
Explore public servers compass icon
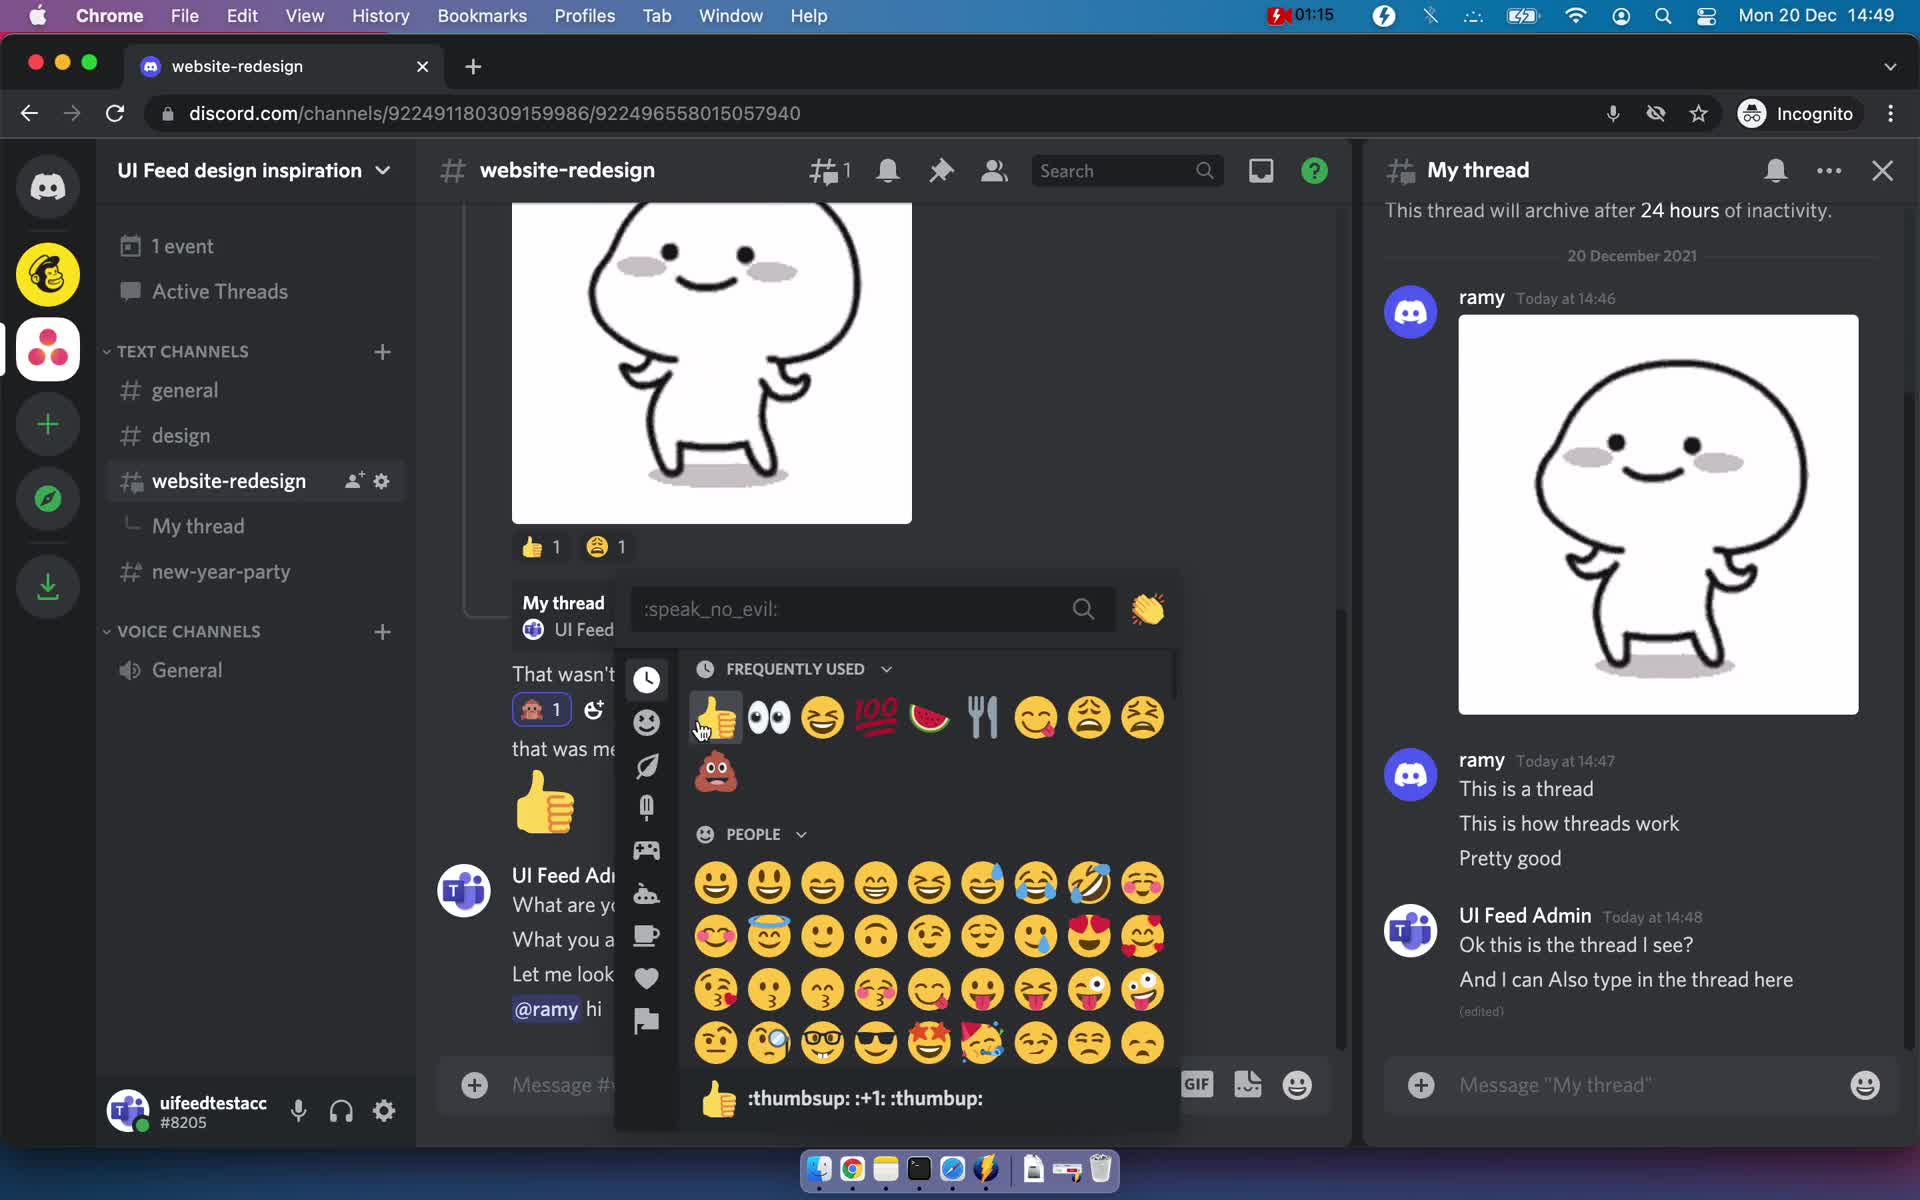(x=47, y=499)
